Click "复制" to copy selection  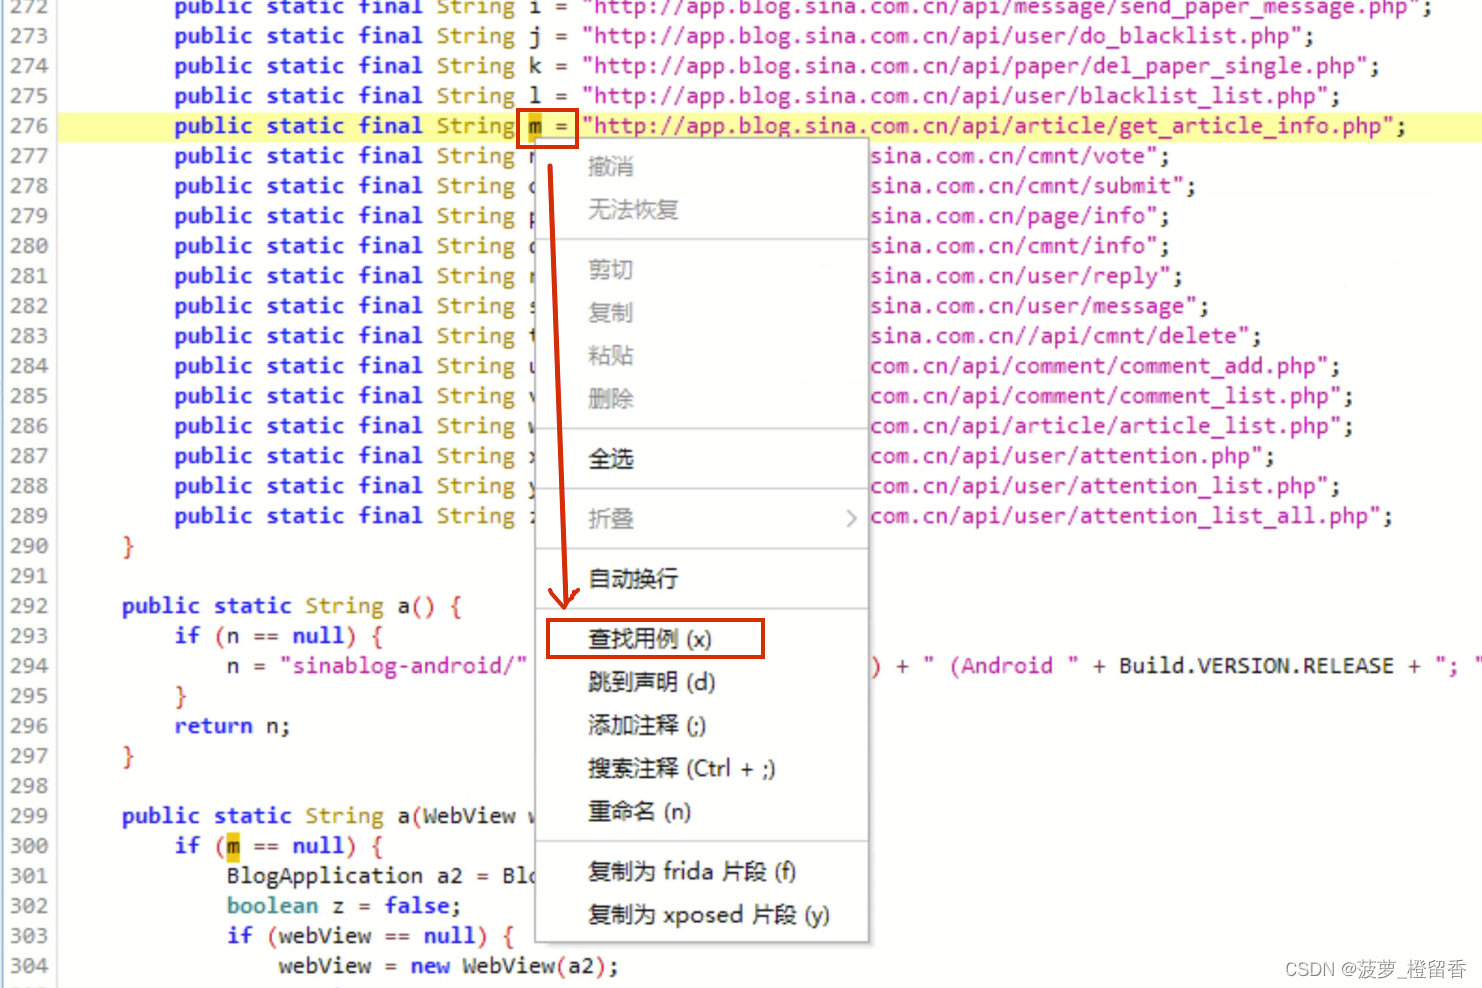tap(610, 312)
